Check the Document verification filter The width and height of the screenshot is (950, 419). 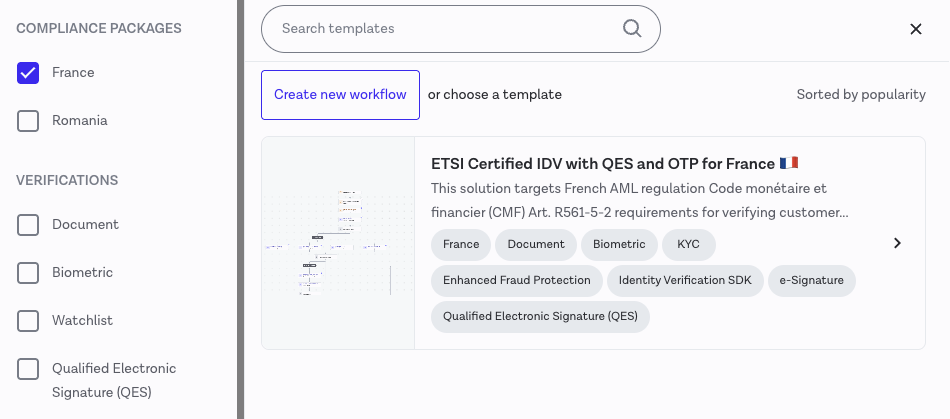pyautogui.click(x=28, y=225)
